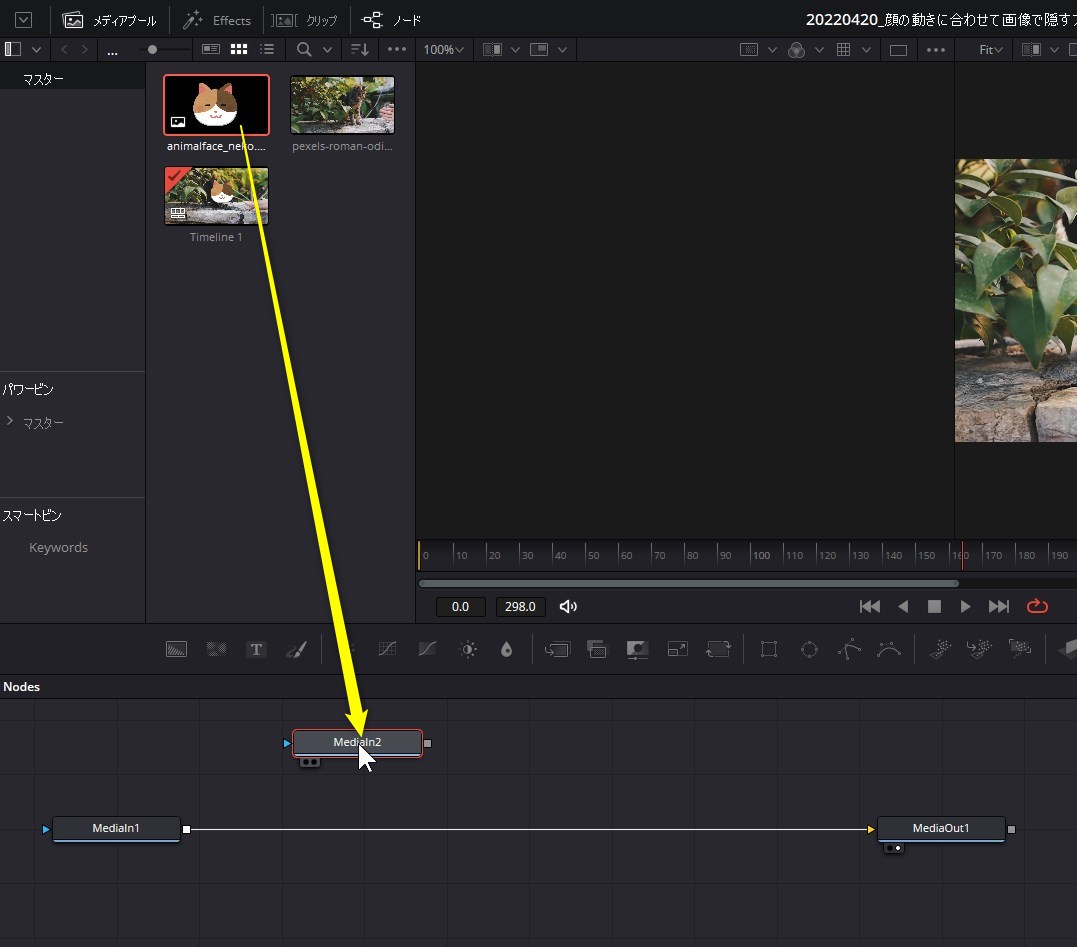Open the 100% viewer zoom dropdown
Screen dimensions: 1077x947
pyautogui.click(x=444, y=49)
